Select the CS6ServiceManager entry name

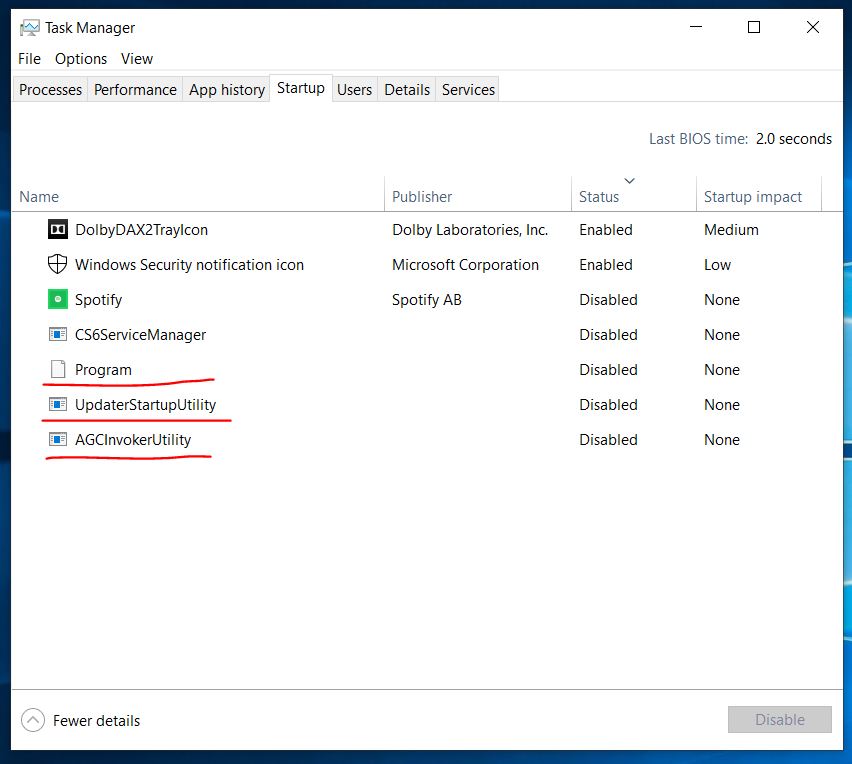point(140,335)
